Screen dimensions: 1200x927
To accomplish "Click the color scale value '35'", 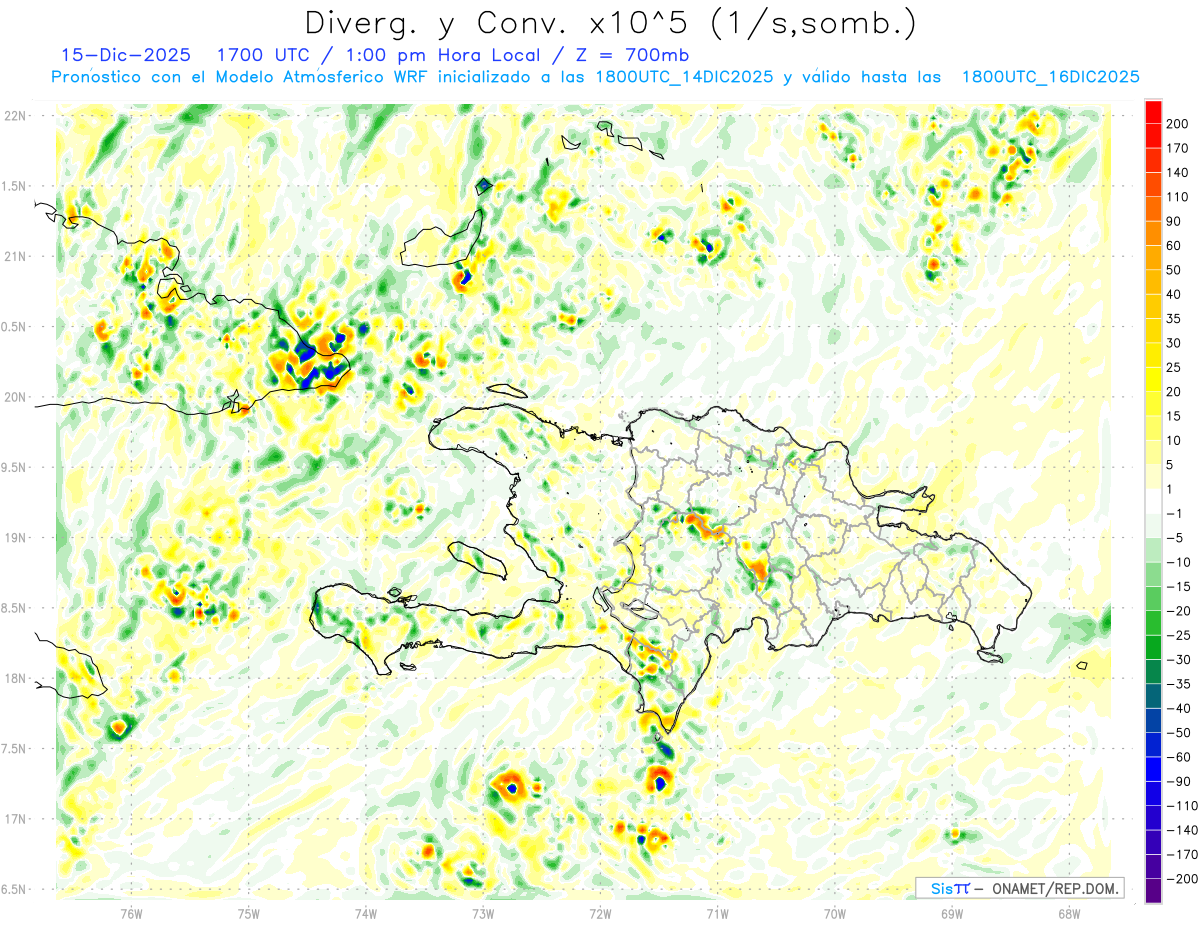I will coord(1174,319).
